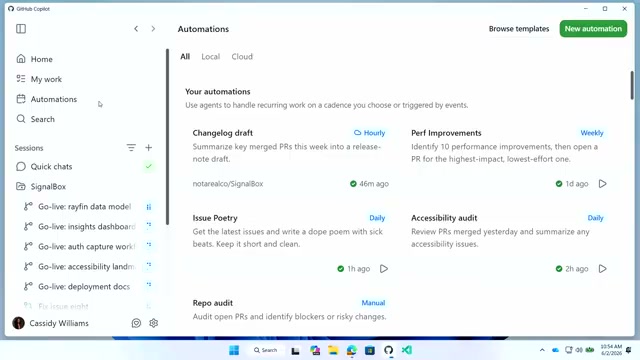Click the 1d ago status
Screen dimensions: 640x360
(x=572, y=184)
